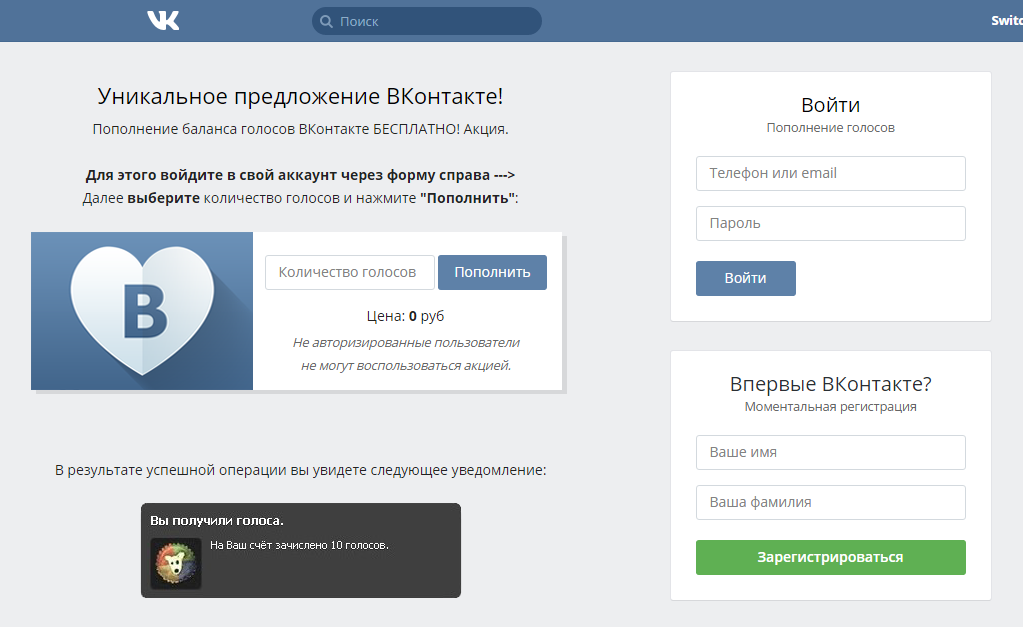Click the Цена: 0 руб text
1023x627 pixels.
pos(405,316)
